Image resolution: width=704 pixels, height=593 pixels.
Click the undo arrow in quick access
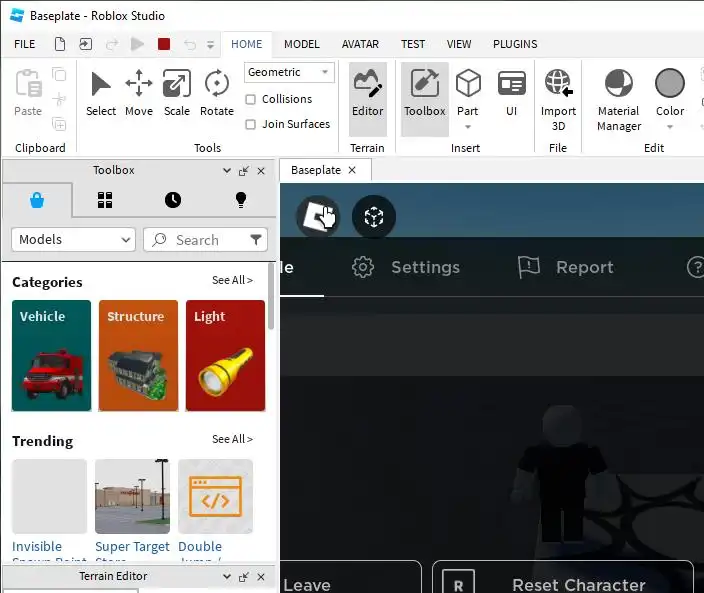[x=190, y=44]
